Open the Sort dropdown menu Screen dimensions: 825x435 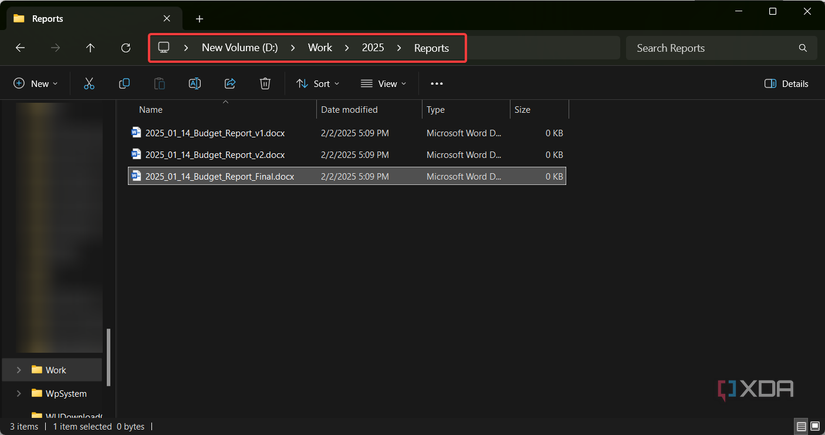click(x=318, y=84)
